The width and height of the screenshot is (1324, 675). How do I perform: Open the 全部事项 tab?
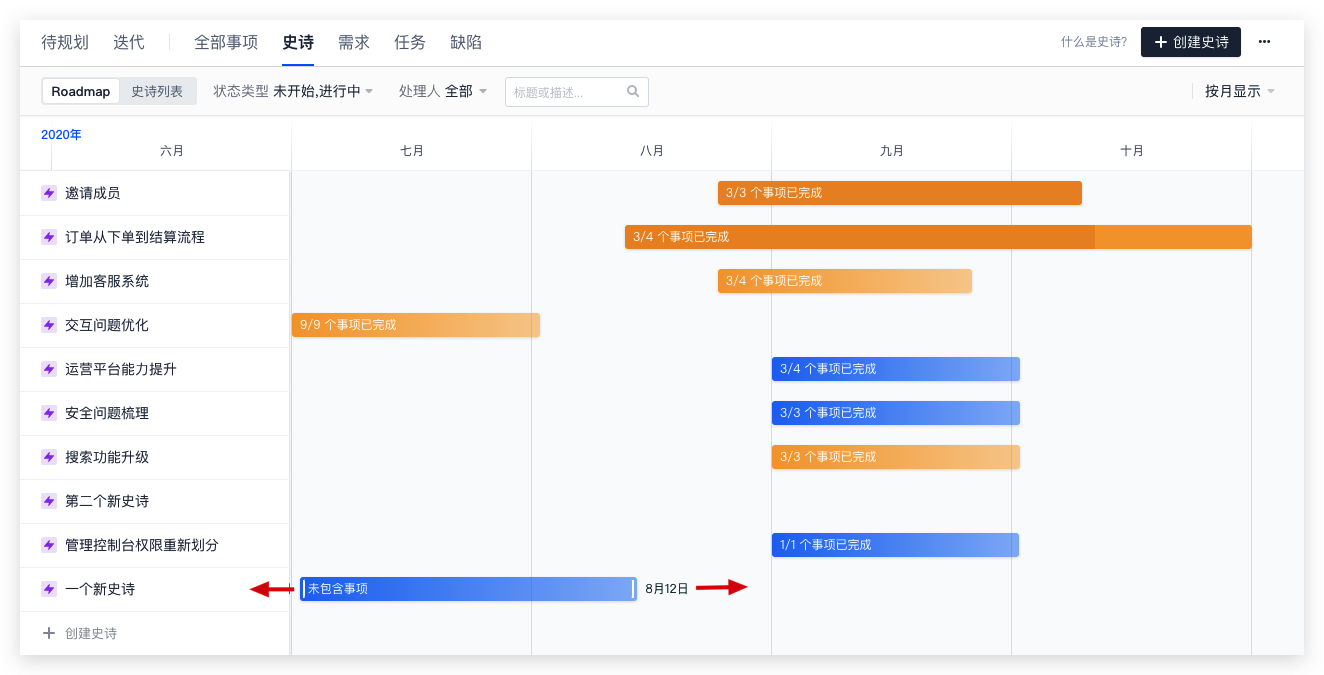click(x=226, y=42)
